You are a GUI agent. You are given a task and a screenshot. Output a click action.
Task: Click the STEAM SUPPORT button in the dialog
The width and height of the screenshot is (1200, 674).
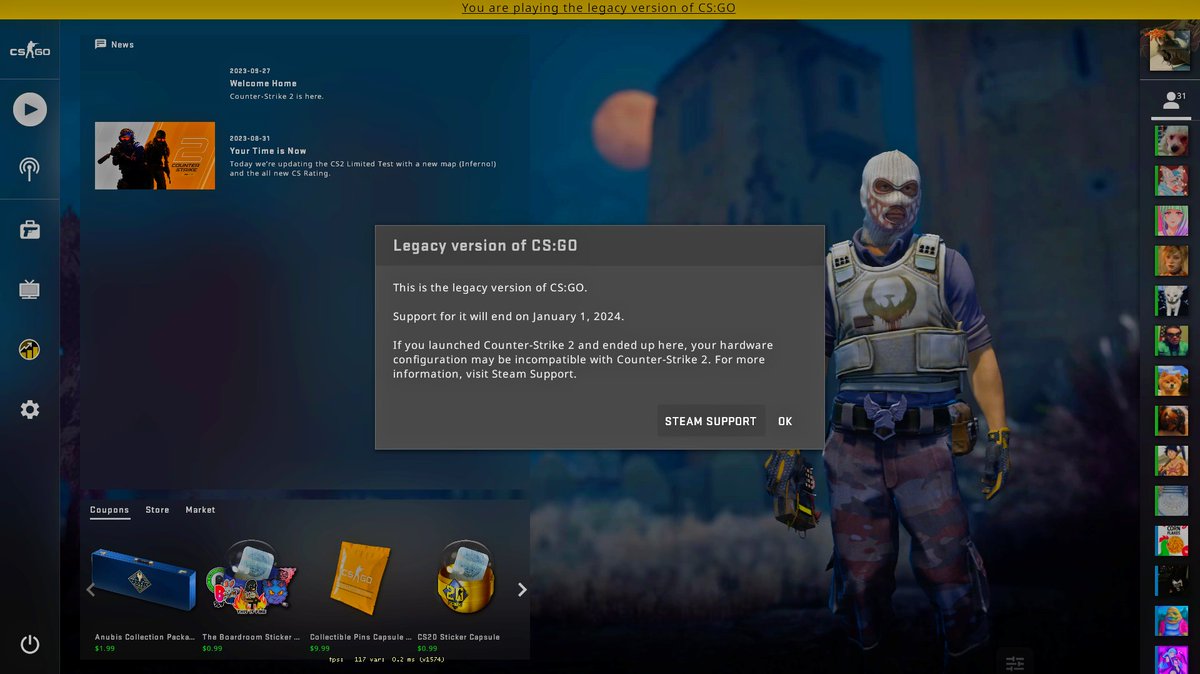point(711,421)
